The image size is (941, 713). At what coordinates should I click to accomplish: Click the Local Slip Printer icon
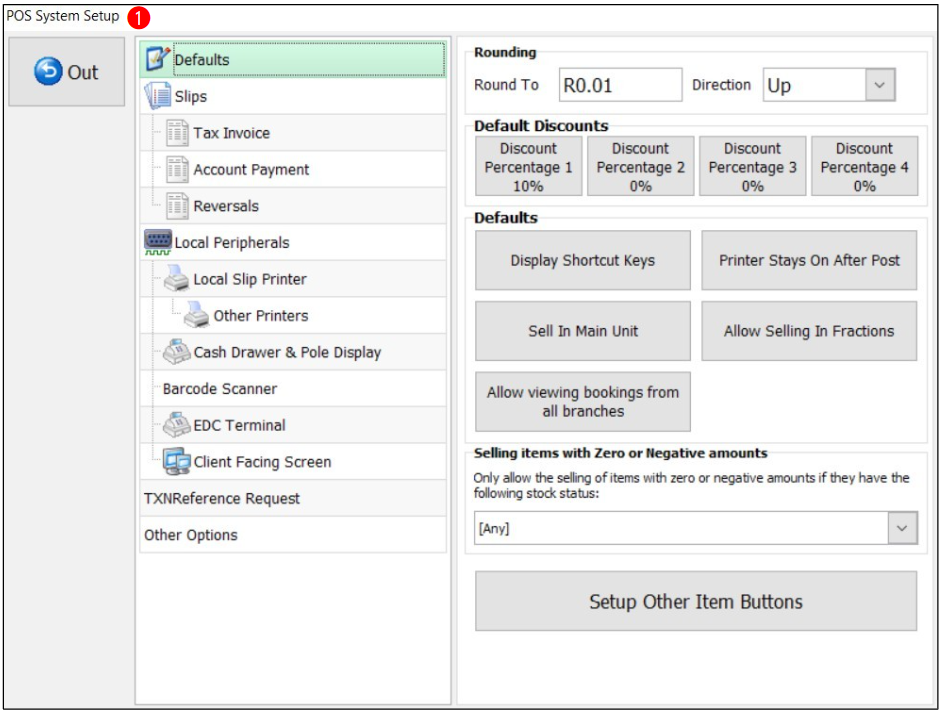(176, 278)
